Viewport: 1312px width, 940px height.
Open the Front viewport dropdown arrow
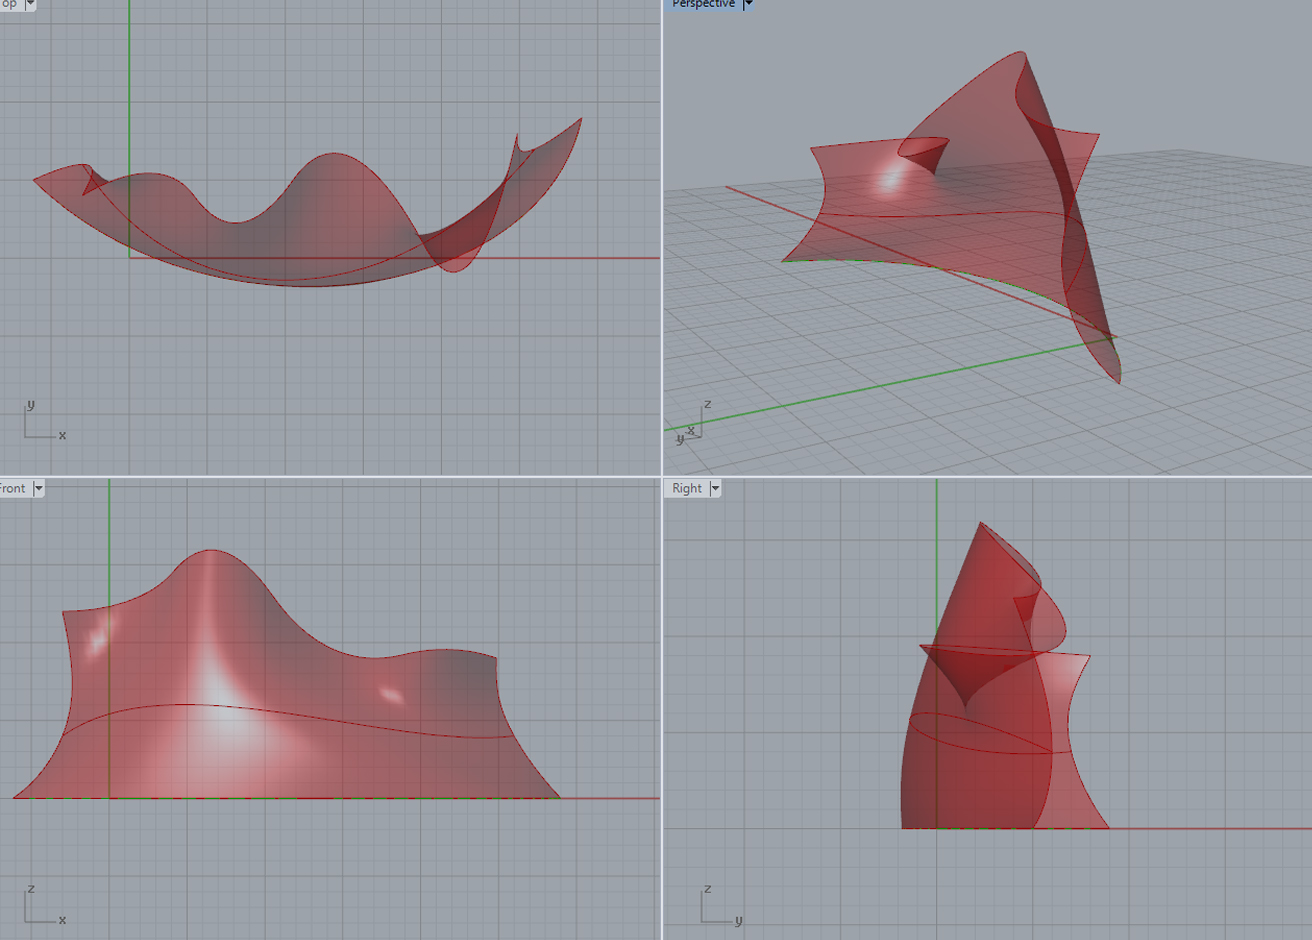point(38,488)
